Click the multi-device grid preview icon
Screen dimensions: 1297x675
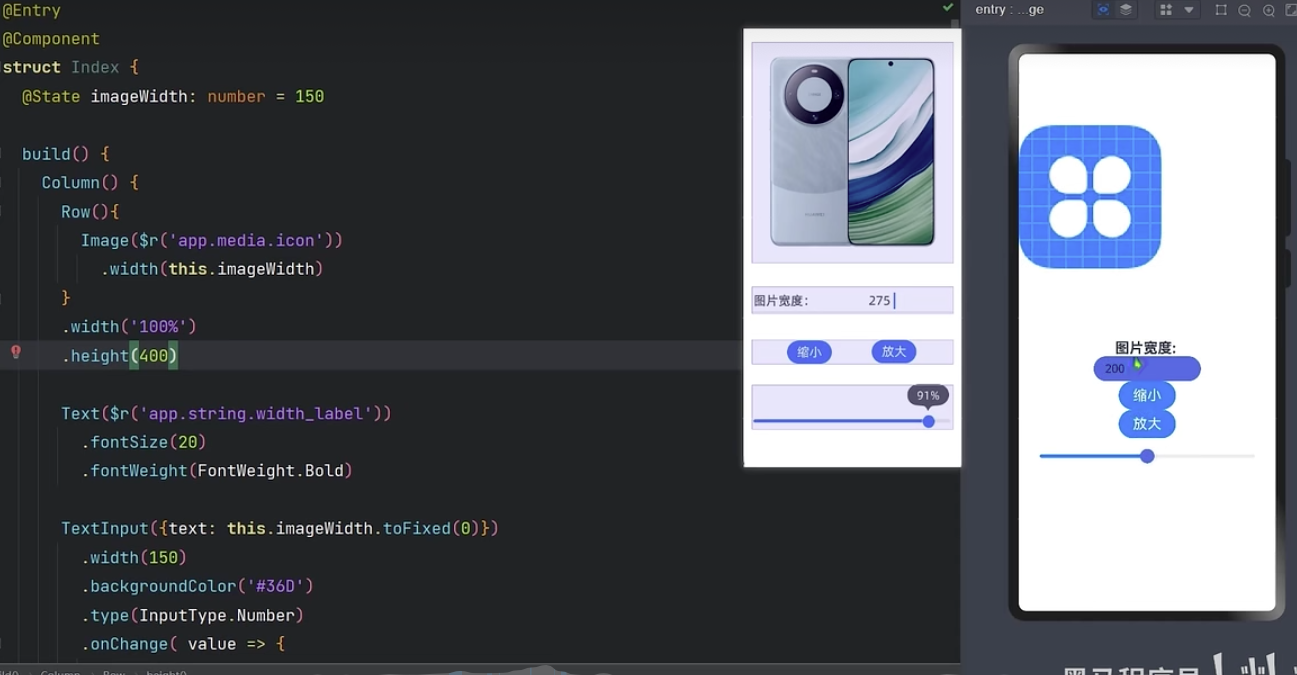[x=1166, y=10]
